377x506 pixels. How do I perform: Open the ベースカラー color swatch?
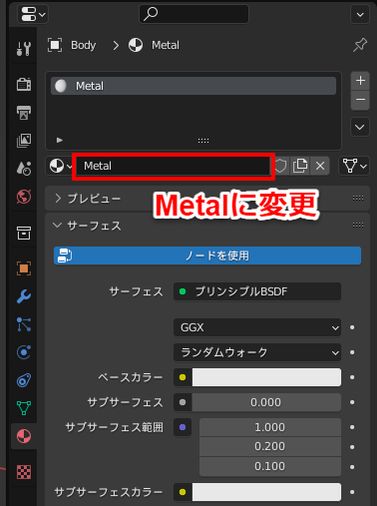point(266,377)
